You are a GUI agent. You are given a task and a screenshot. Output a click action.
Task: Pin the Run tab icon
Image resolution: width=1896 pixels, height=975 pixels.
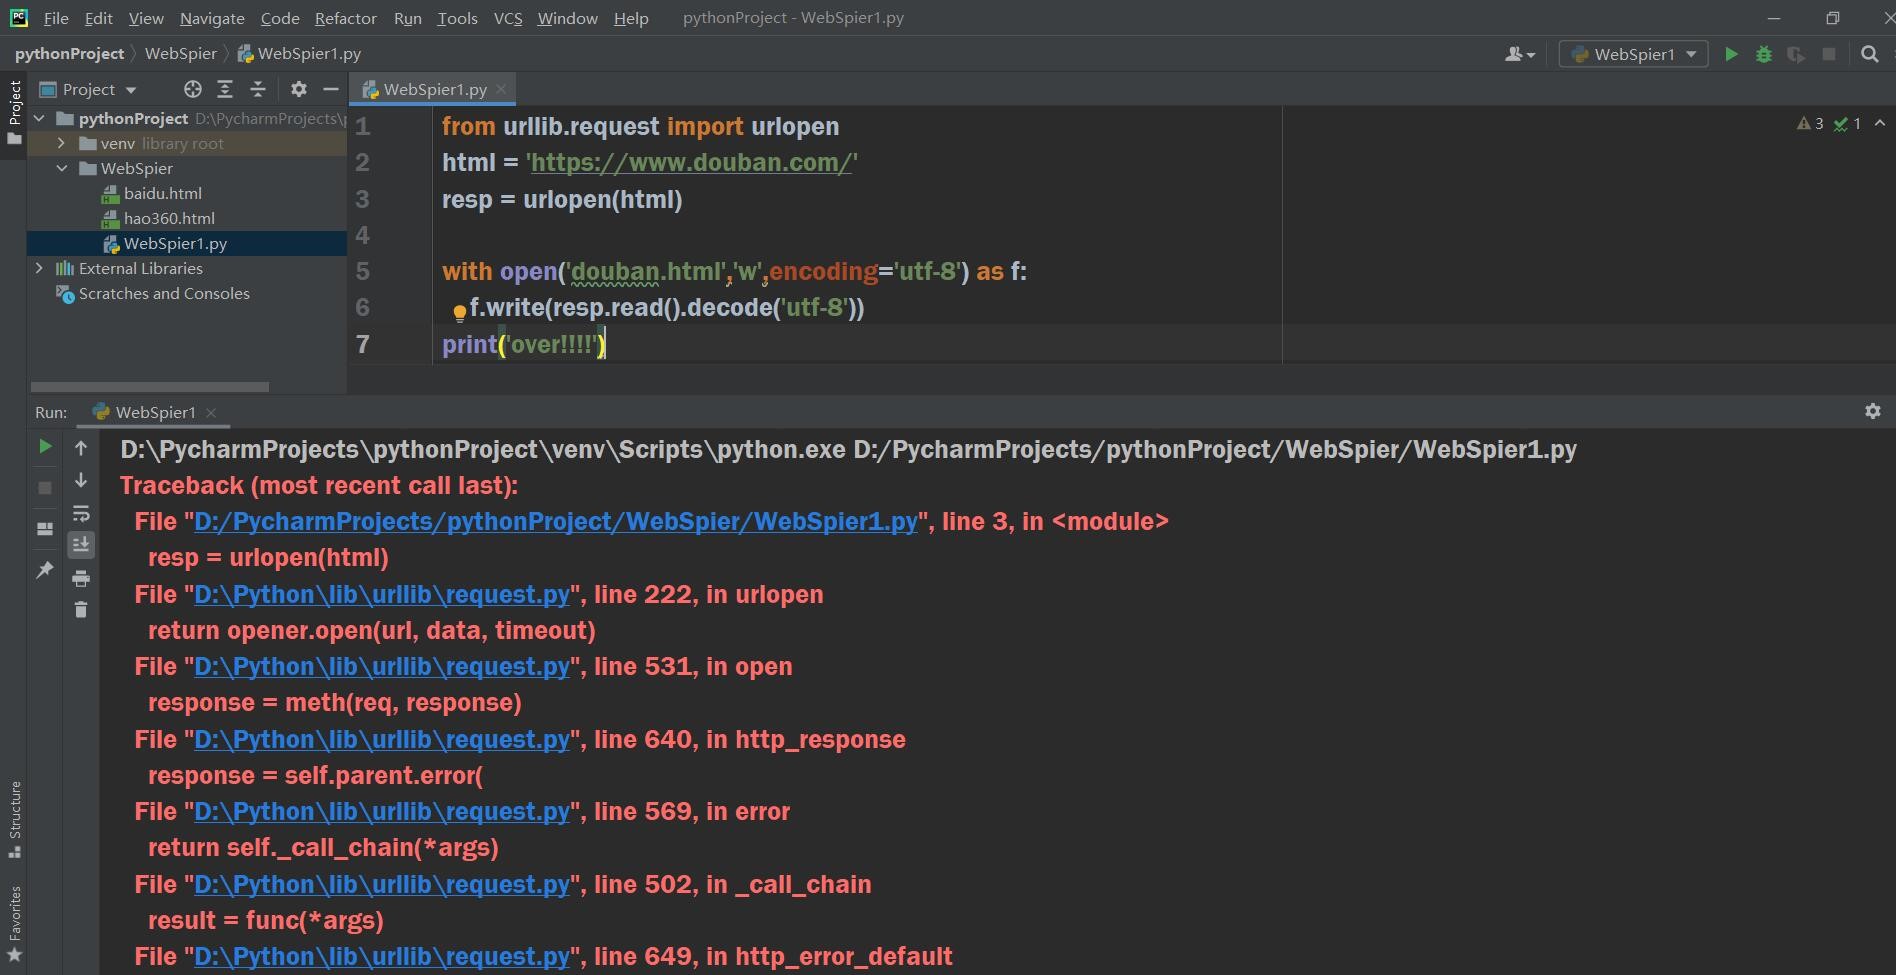point(45,570)
